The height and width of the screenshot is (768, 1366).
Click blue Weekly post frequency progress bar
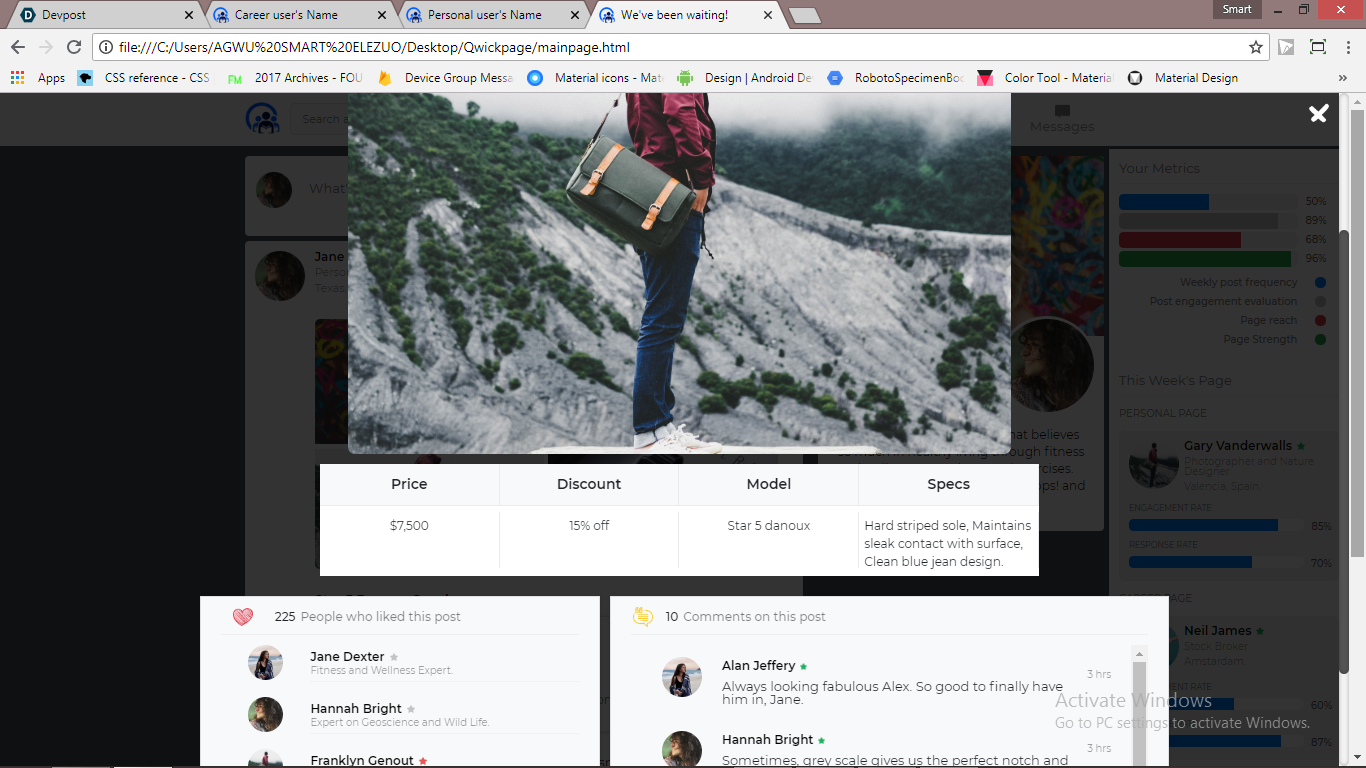click(1164, 202)
